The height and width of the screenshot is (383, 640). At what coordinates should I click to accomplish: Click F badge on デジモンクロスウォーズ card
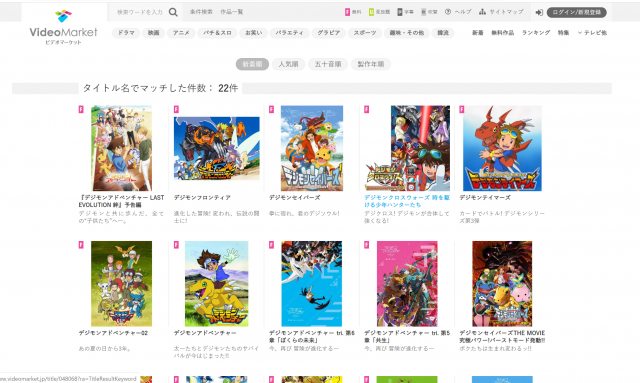coord(367,109)
